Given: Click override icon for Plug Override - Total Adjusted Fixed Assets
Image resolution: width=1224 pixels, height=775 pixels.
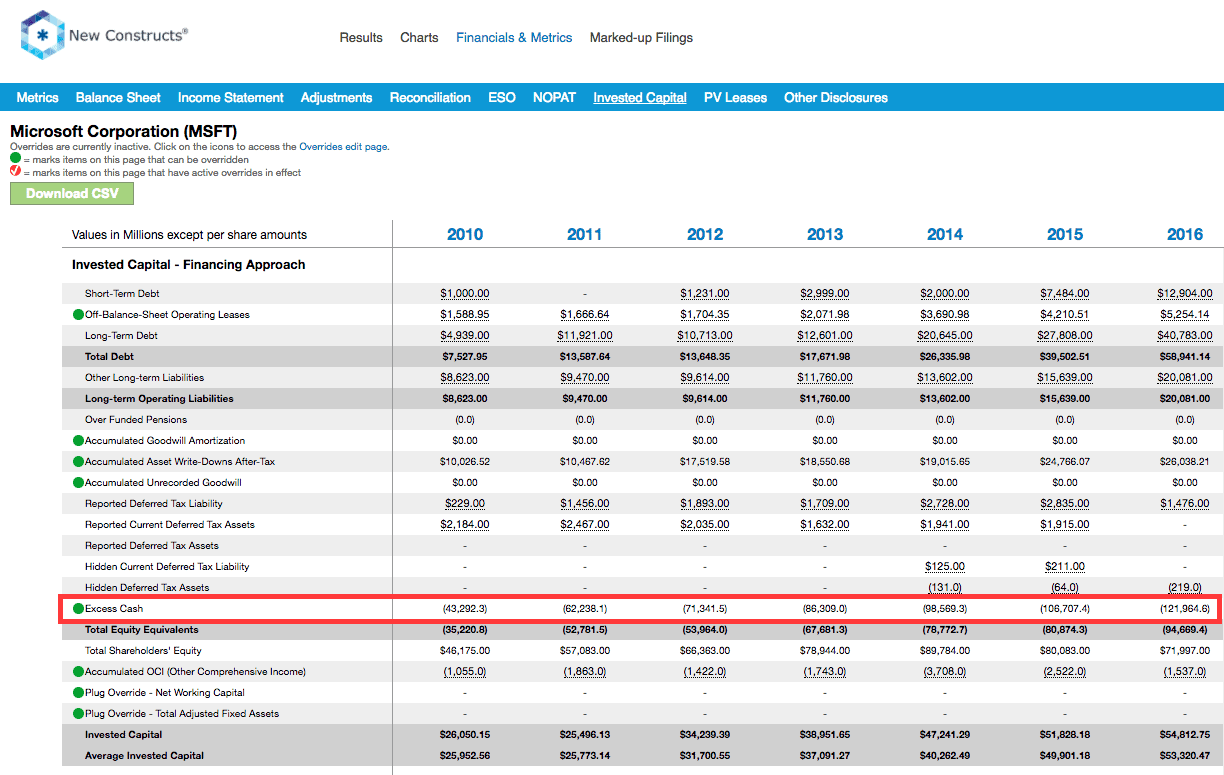Looking at the screenshot, I should [78, 714].
